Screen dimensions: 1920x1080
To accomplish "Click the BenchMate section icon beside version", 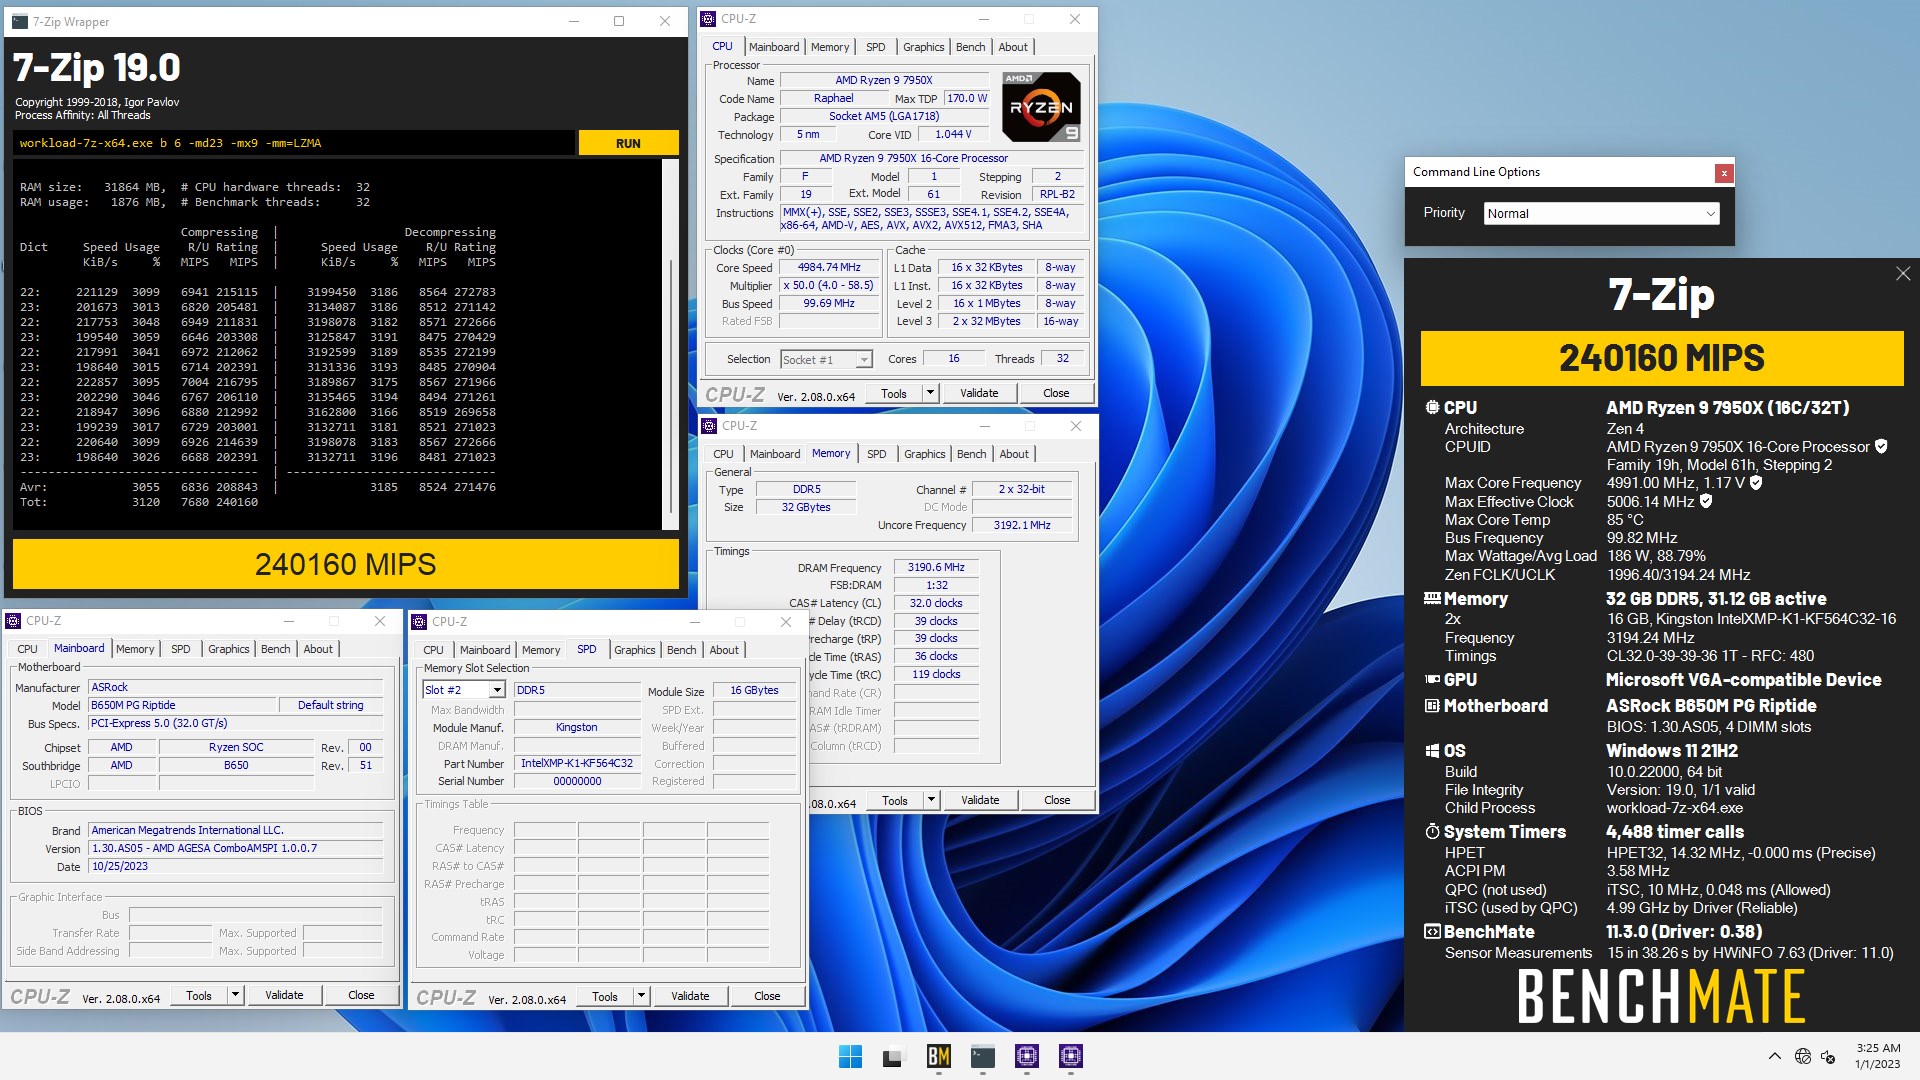I will coord(1432,932).
